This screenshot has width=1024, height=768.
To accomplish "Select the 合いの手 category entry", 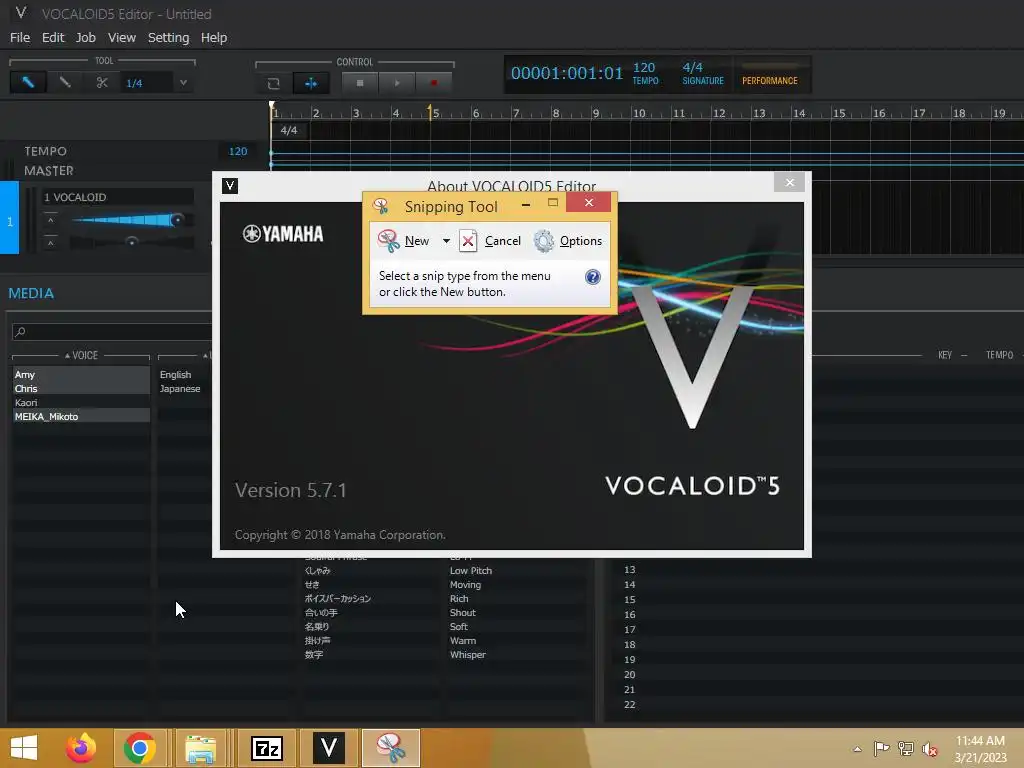I will pyautogui.click(x=321, y=613).
